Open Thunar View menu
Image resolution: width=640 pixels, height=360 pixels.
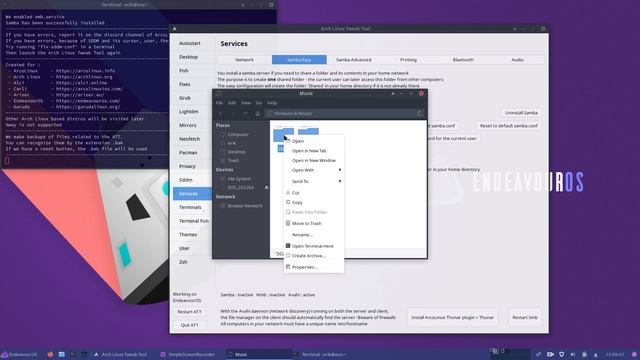(246, 103)
